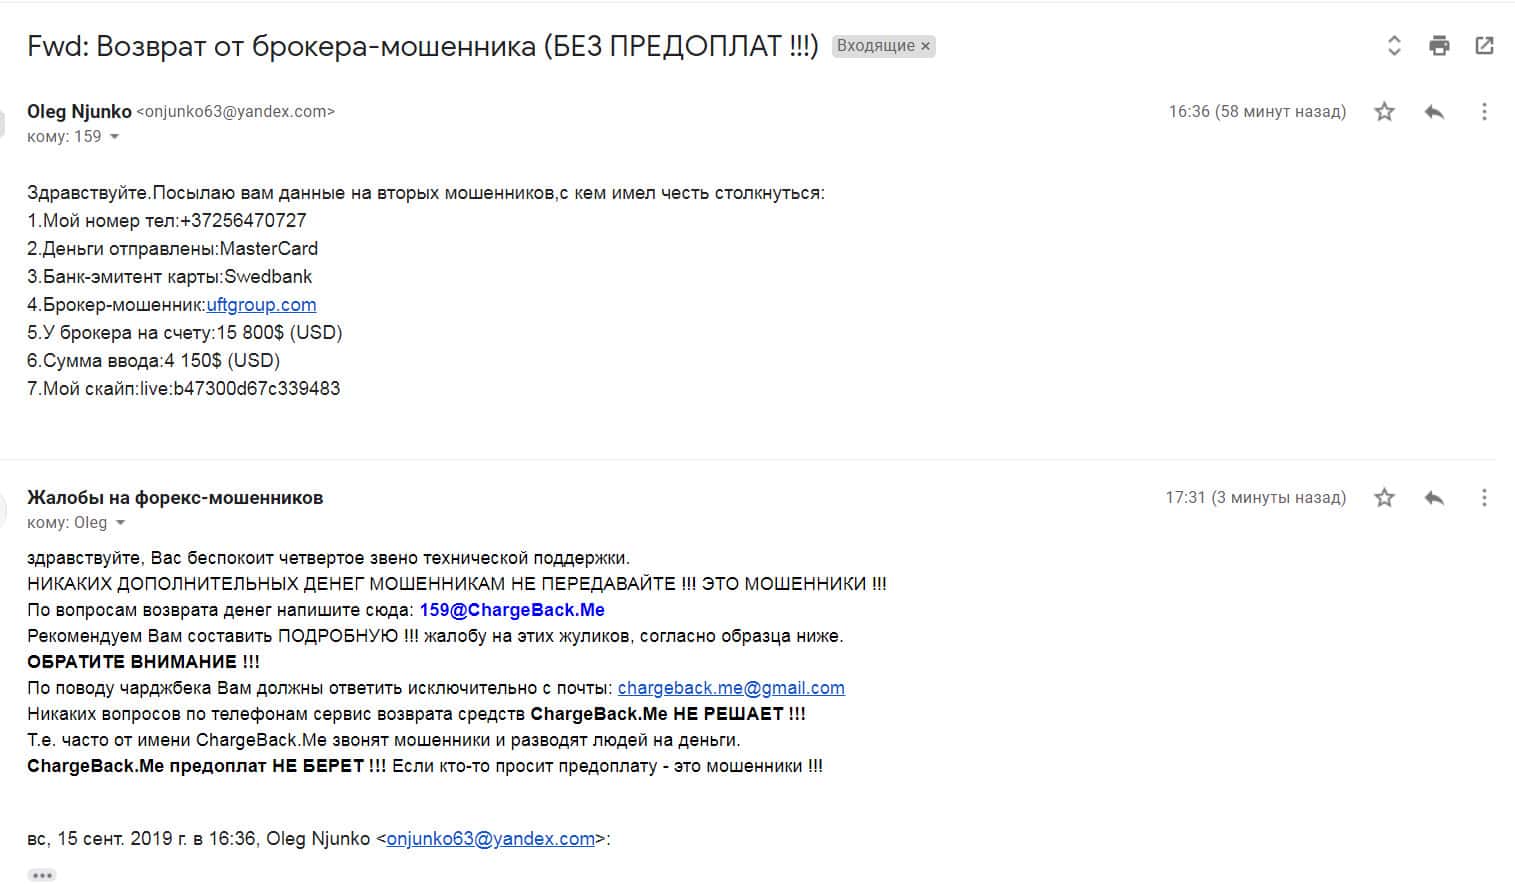Screen dimensions: 1515x884
Task: Expand recipient details next to кому: Oleg
Action: [x=121, y=523]
